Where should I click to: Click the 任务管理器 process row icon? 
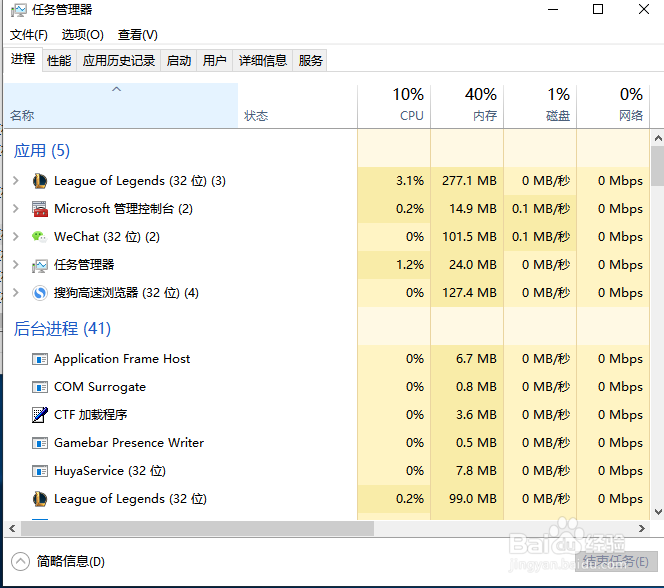(40, 265)
